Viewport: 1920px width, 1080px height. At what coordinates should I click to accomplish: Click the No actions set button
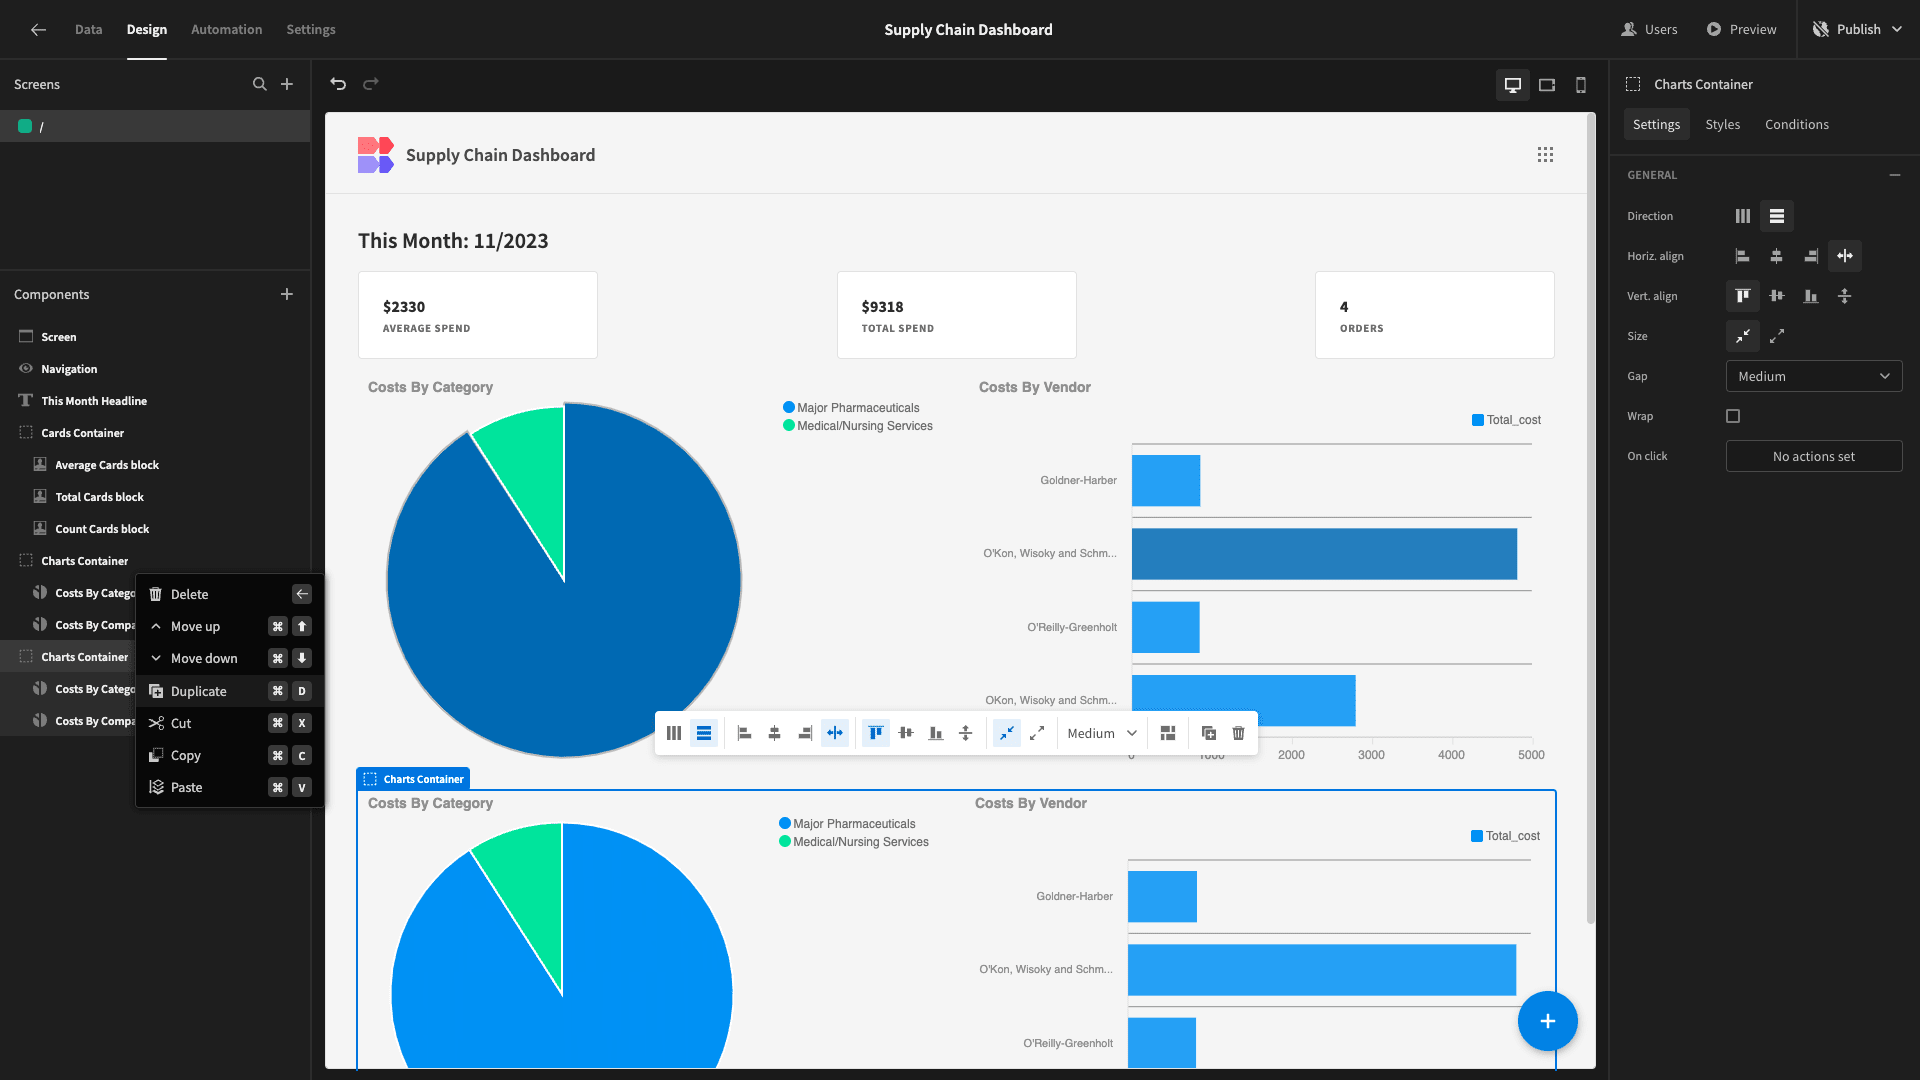[x=1814, y=456]
